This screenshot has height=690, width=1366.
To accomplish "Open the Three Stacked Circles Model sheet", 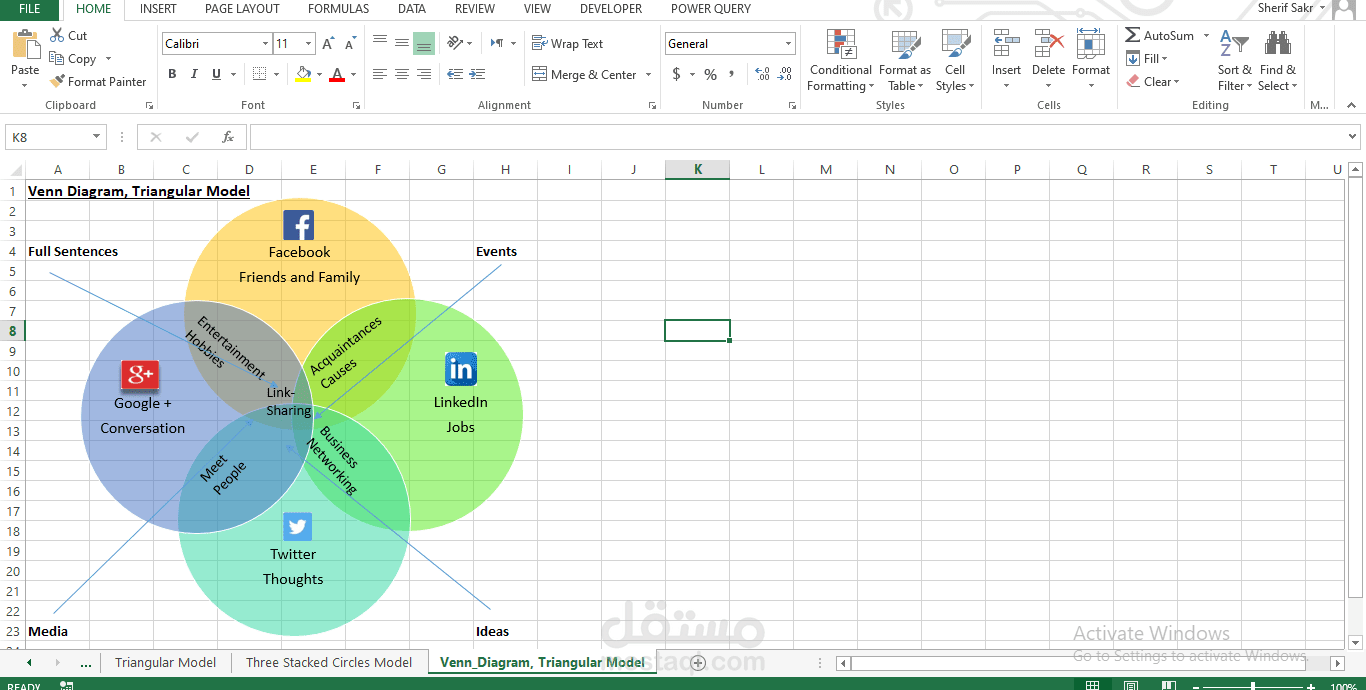I will click(329, 662).
